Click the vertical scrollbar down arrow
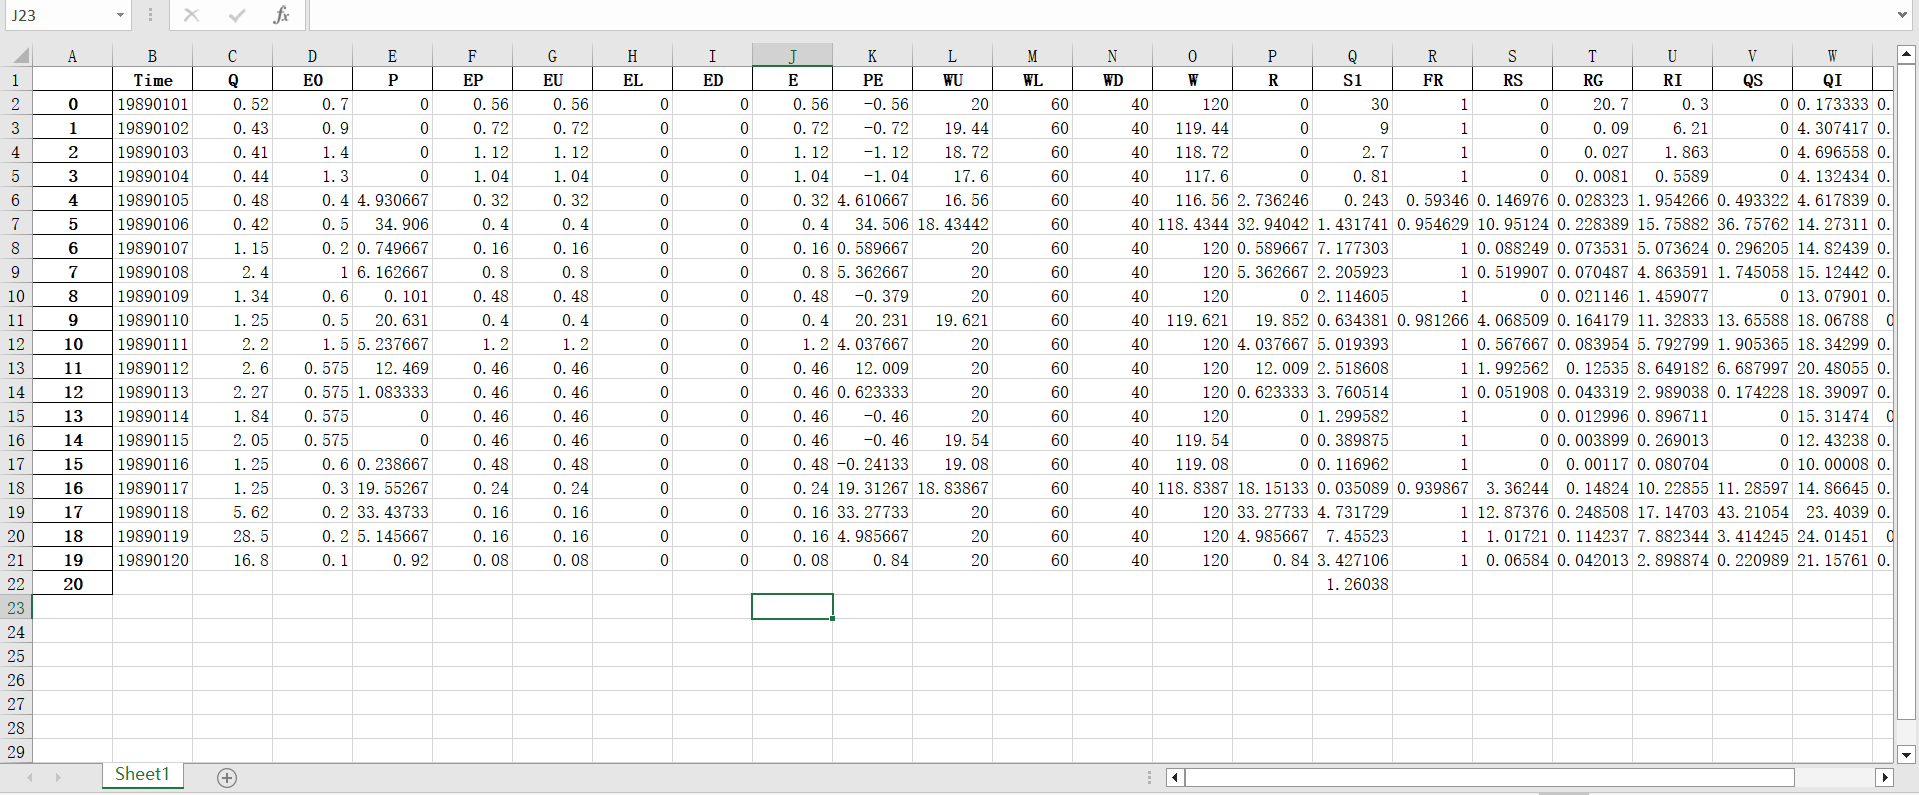Screen dimensions: 1919x795 1906,755
